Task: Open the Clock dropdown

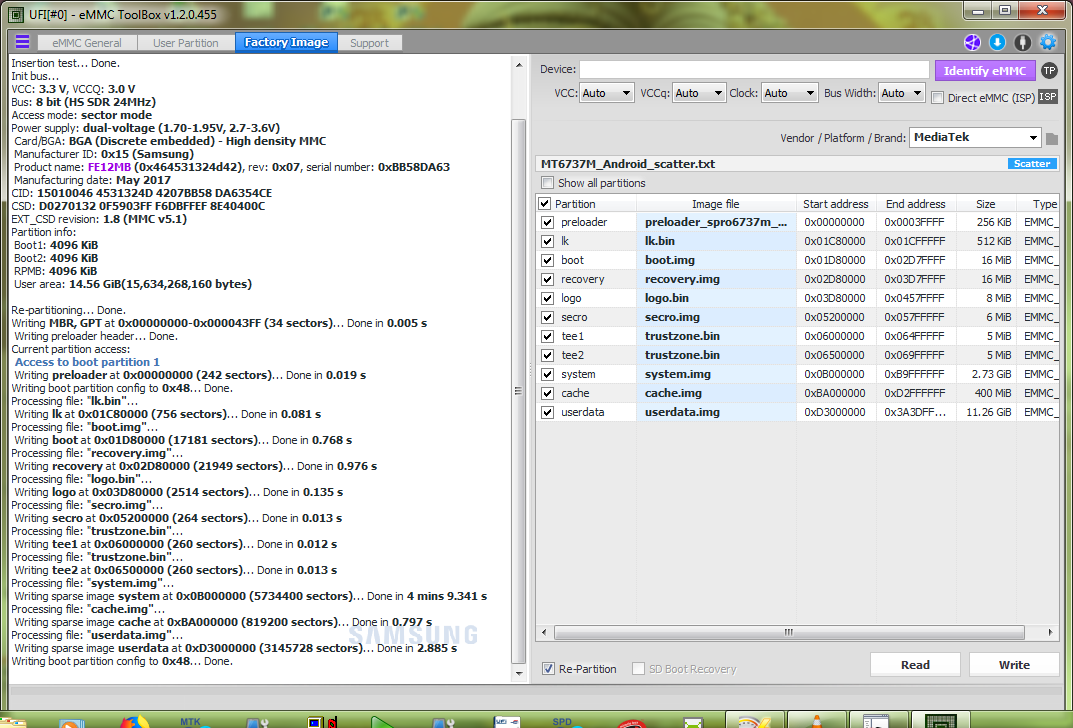Action: point(789,92)
